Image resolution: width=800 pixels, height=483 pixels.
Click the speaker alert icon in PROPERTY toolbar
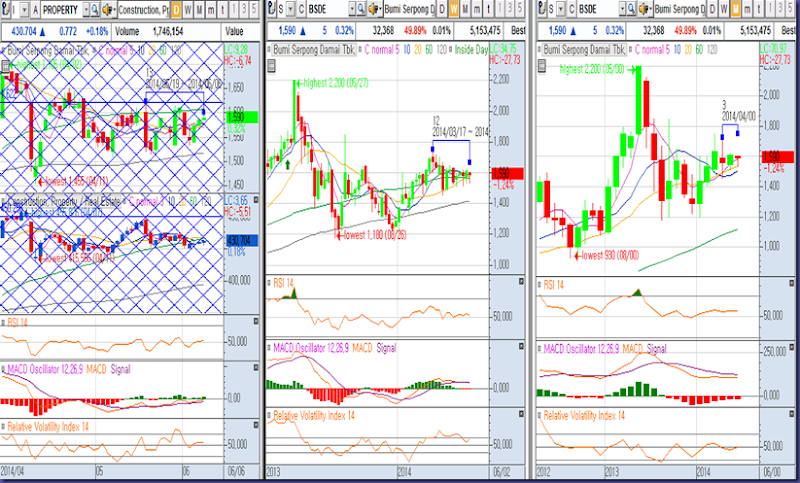click(109, 10)
